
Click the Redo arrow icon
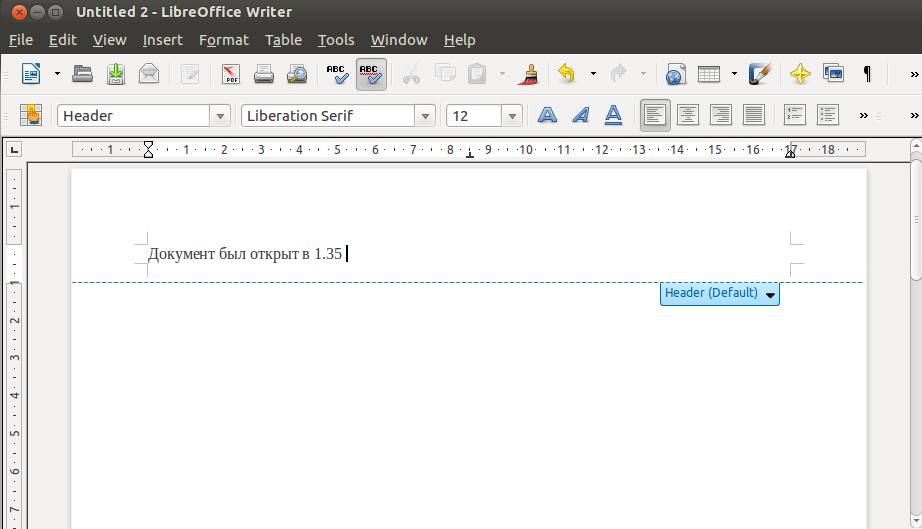(x=618, y=74)
